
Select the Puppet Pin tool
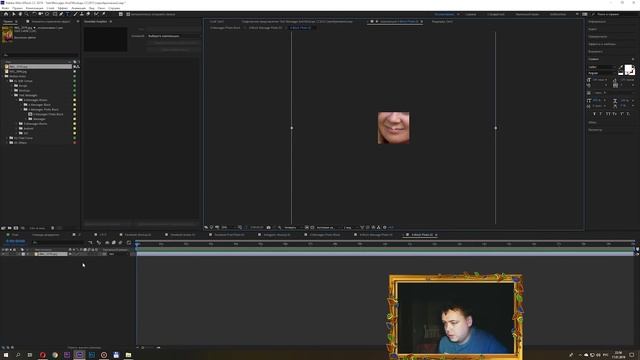click(x=104, y=14)
